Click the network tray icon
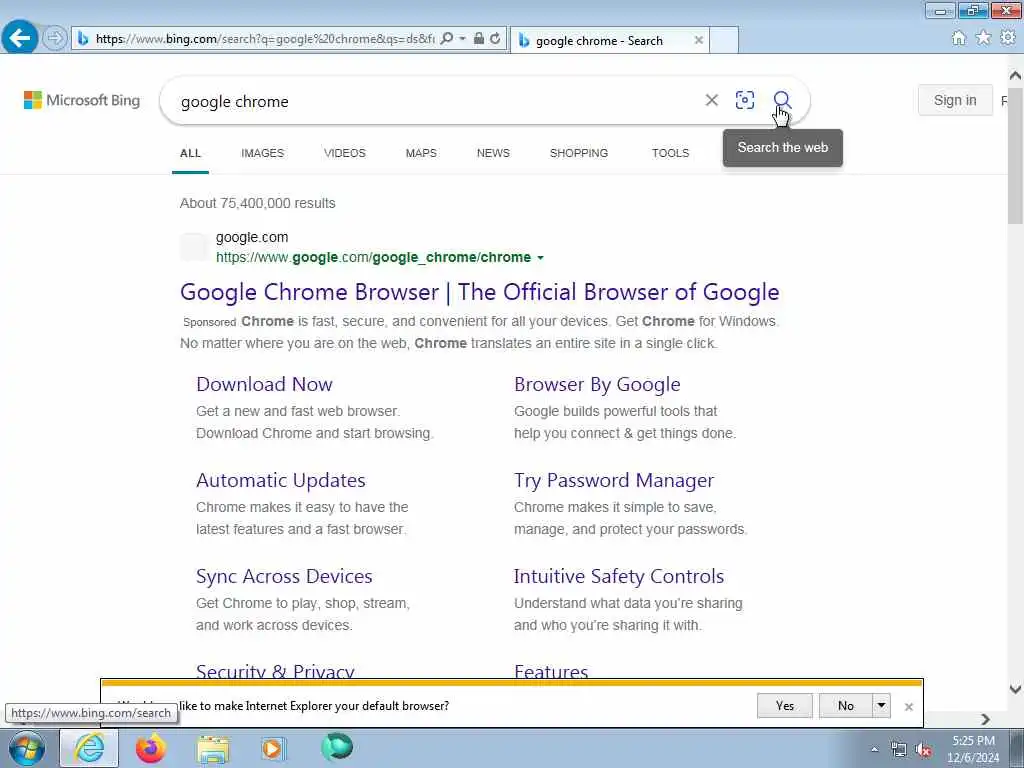The height and width of the screenshot is (768, 1024). click(x=899, y=750)
